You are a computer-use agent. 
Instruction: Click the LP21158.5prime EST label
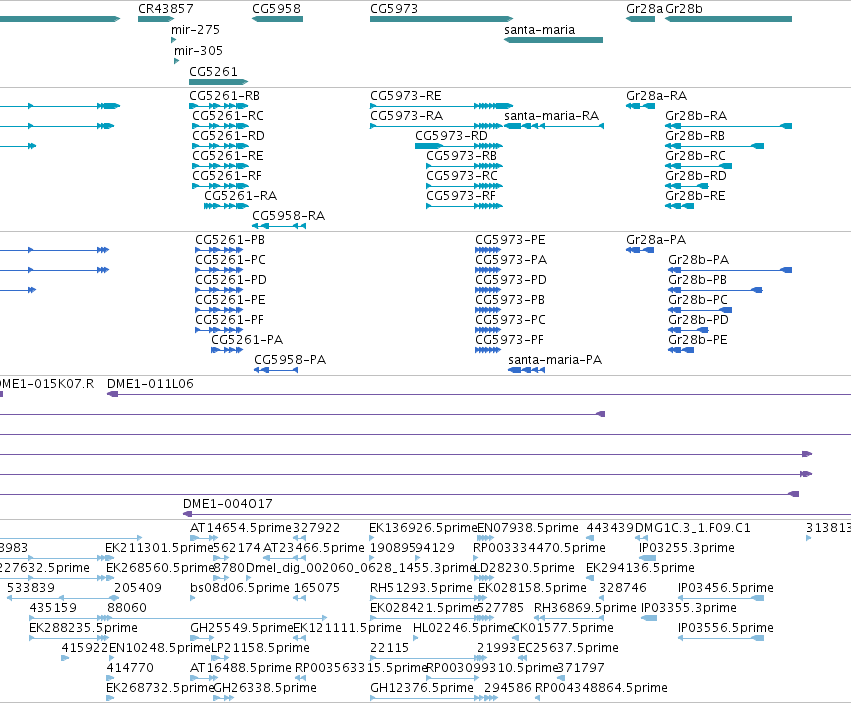260,648
